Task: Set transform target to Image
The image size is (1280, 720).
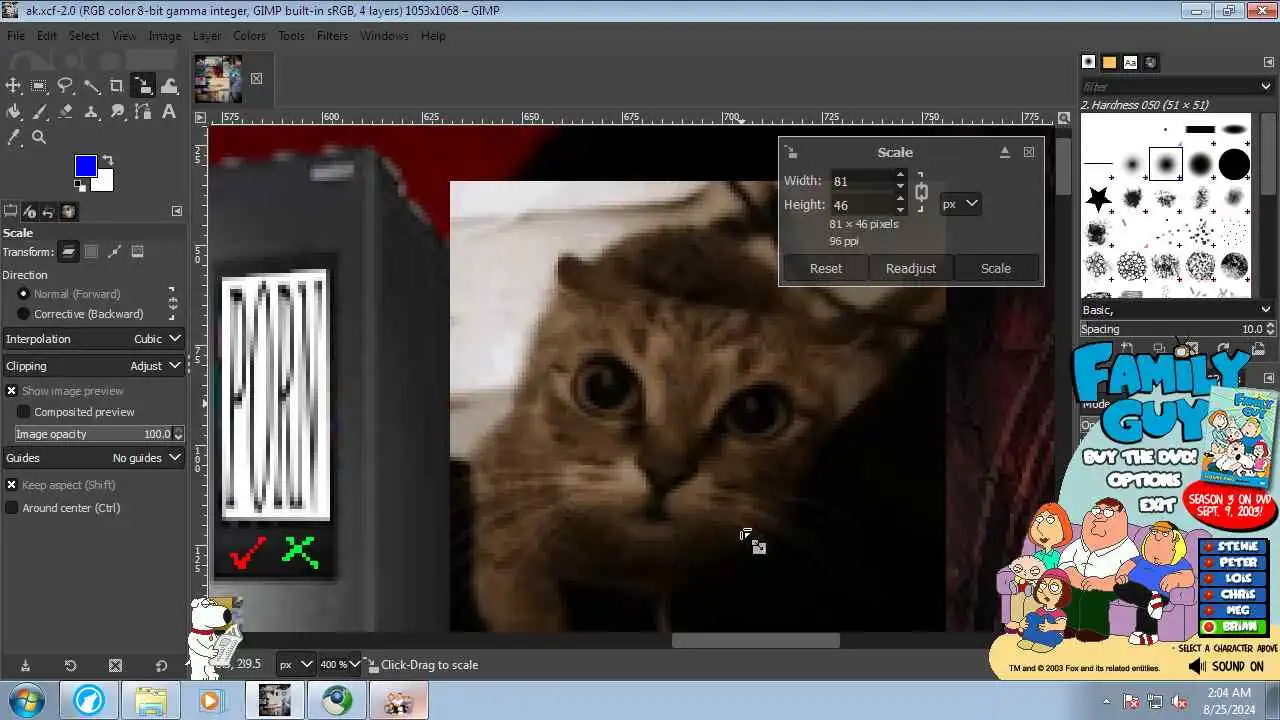Action: pos(138,252)
